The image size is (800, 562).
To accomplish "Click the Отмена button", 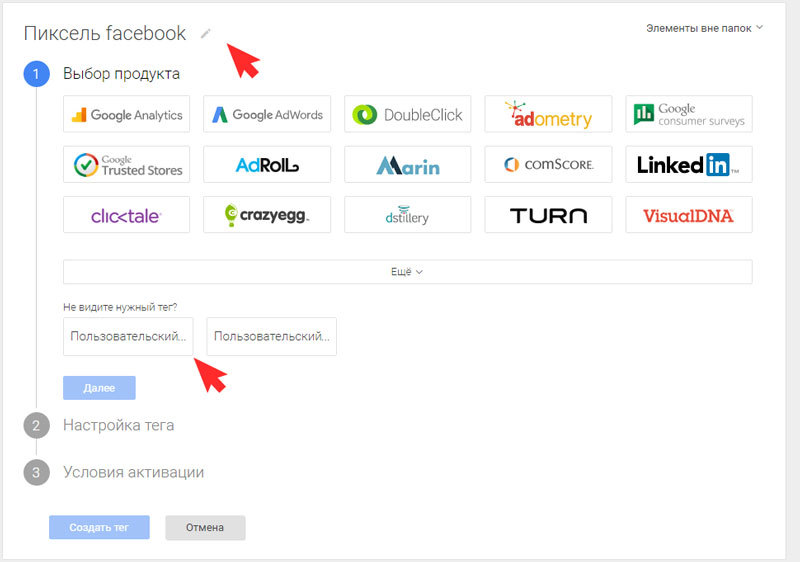I will click(205, 527).
